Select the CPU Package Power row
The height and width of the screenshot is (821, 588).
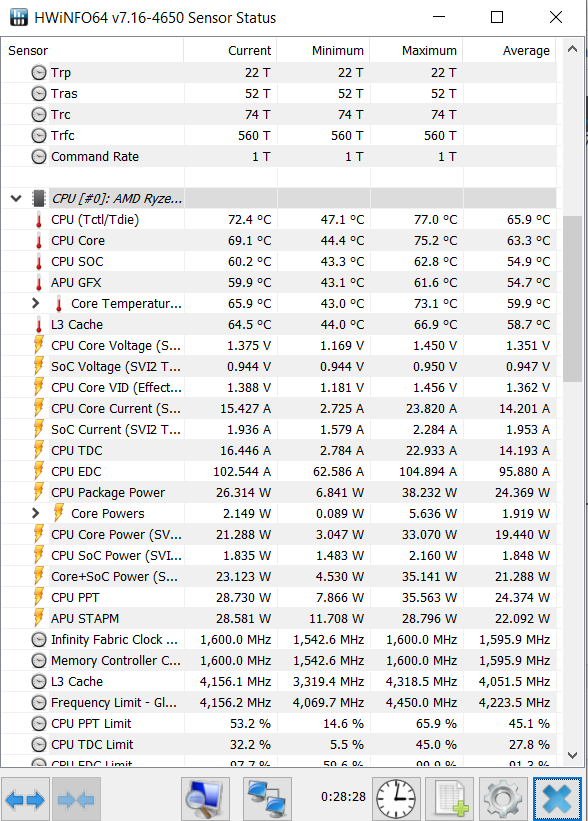coord(279,492)
